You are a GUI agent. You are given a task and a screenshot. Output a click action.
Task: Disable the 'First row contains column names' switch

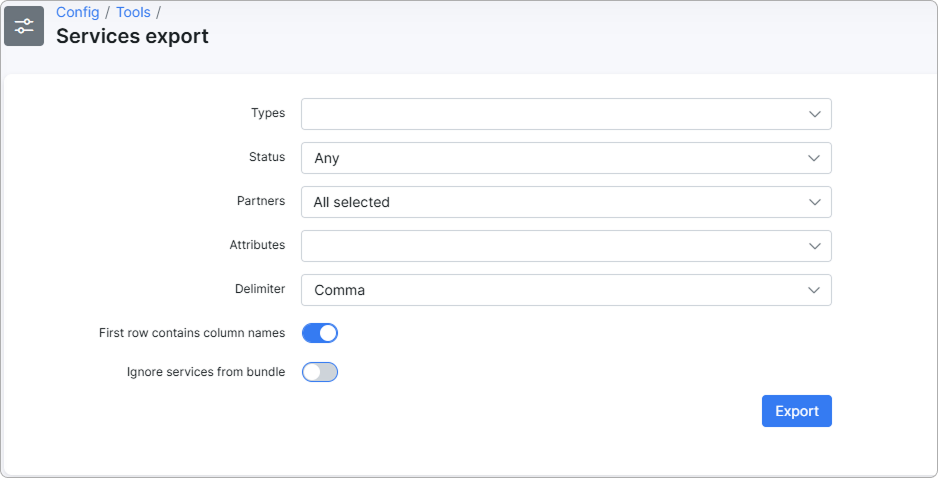coord(320,333)
